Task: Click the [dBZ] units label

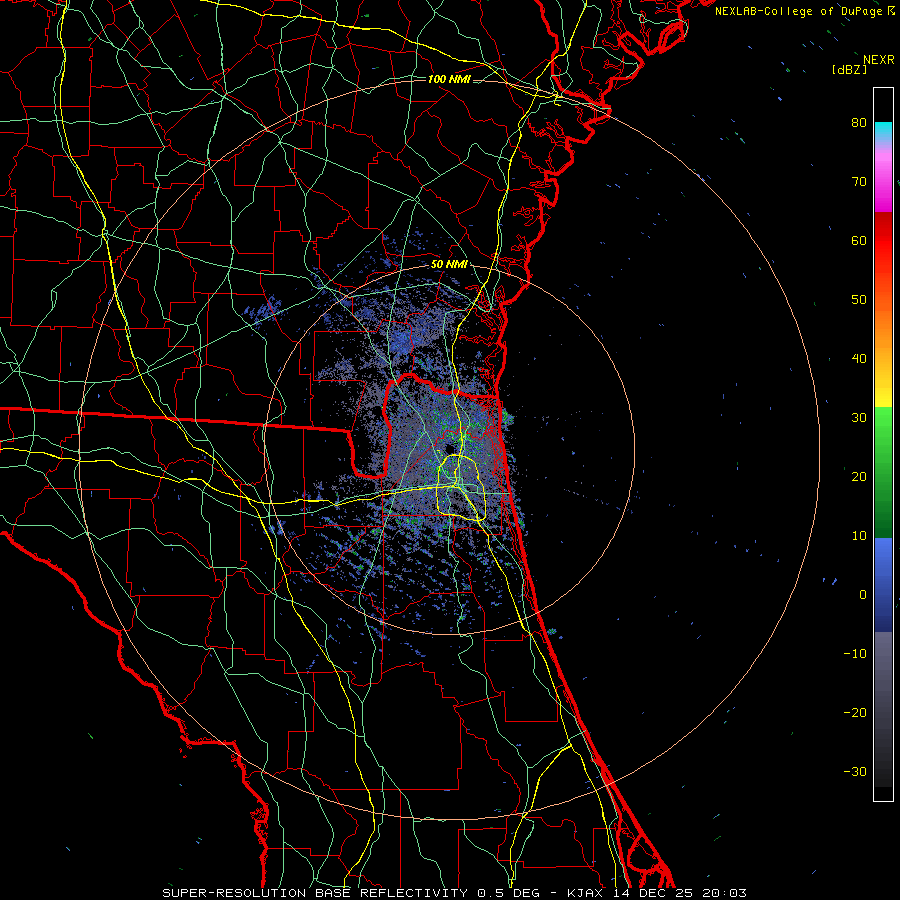Action: pyautogui.click(x=849, y=70)
